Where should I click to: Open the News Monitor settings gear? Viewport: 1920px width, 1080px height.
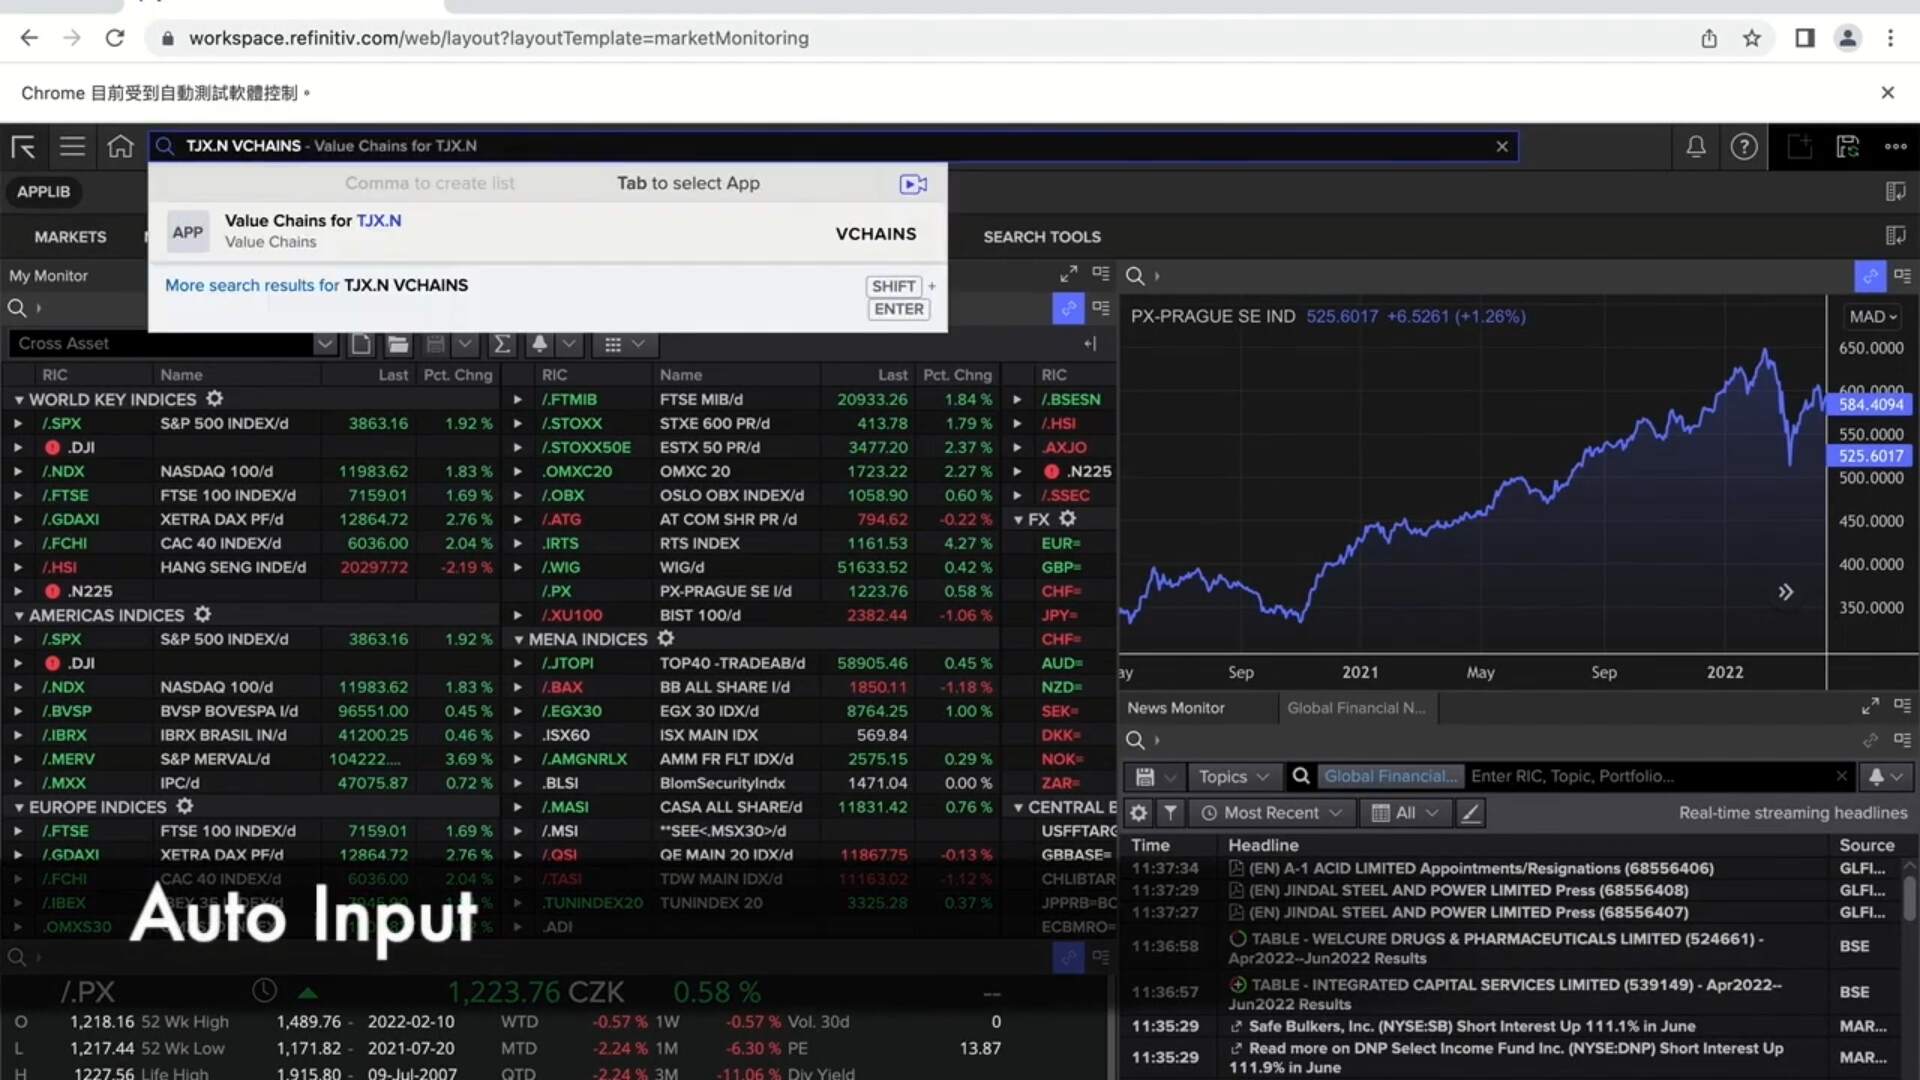pyautogui.click(x=1138, y=813)
